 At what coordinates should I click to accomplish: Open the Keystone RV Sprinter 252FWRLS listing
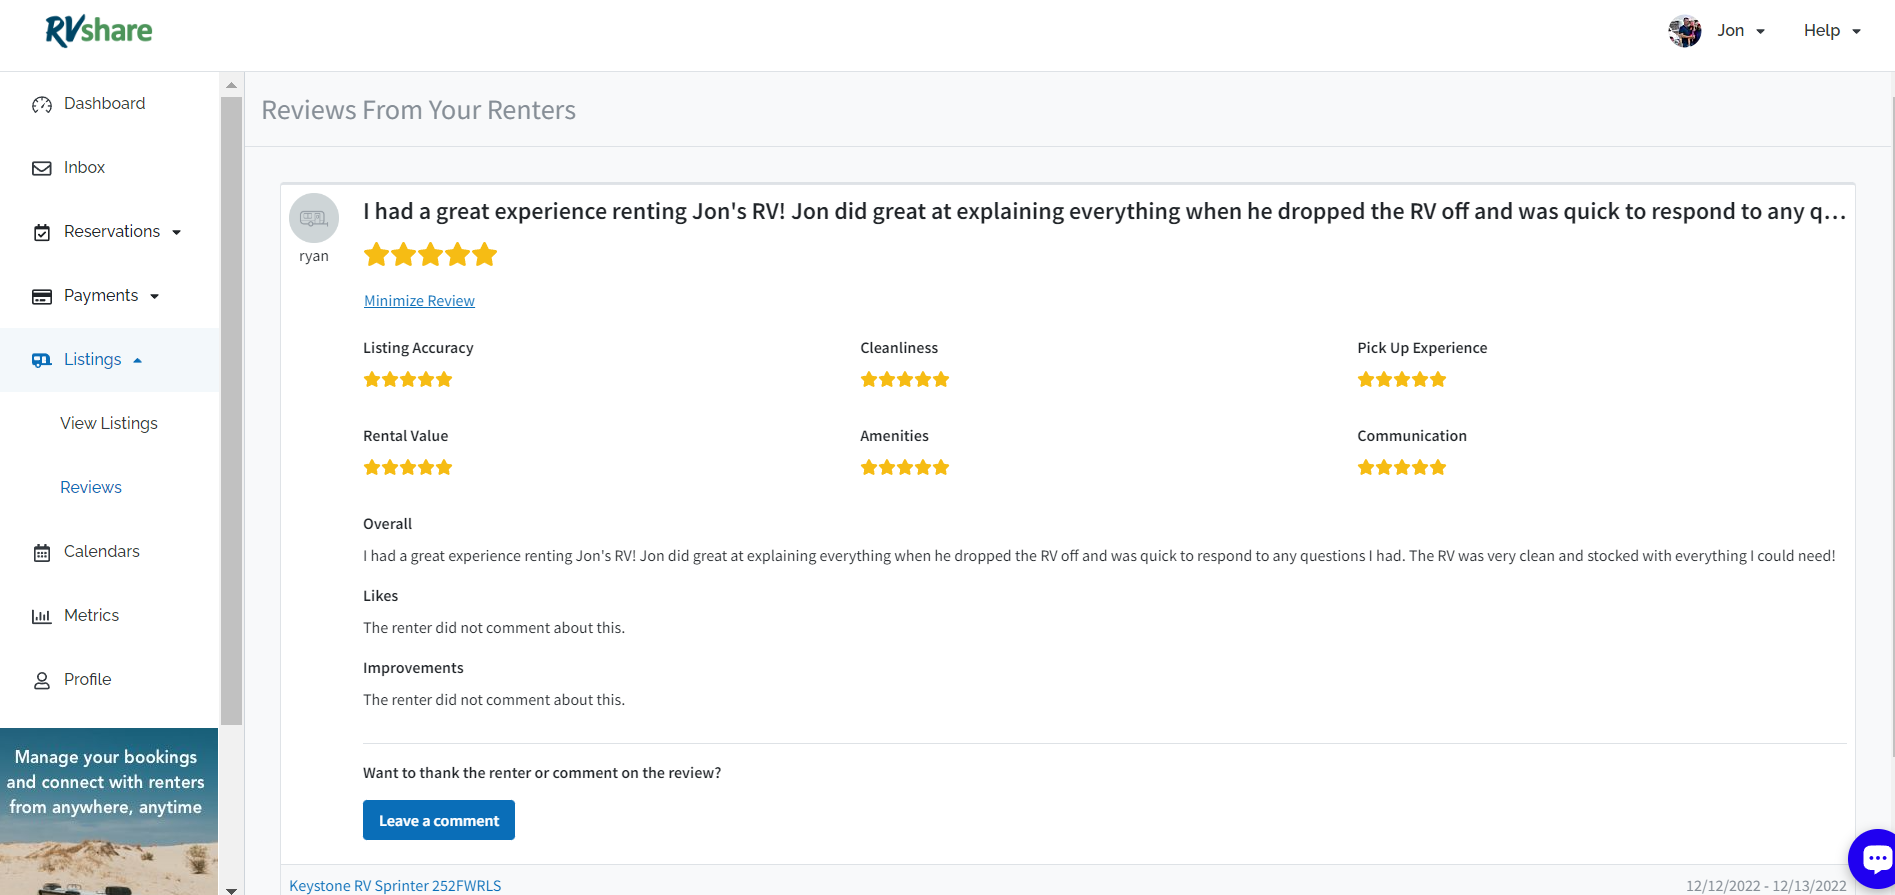[395, 884]
